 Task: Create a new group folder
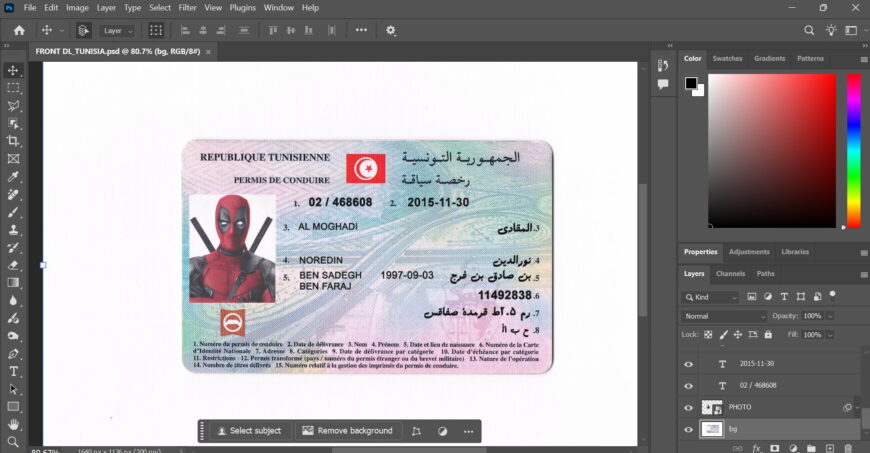point(811,448)
